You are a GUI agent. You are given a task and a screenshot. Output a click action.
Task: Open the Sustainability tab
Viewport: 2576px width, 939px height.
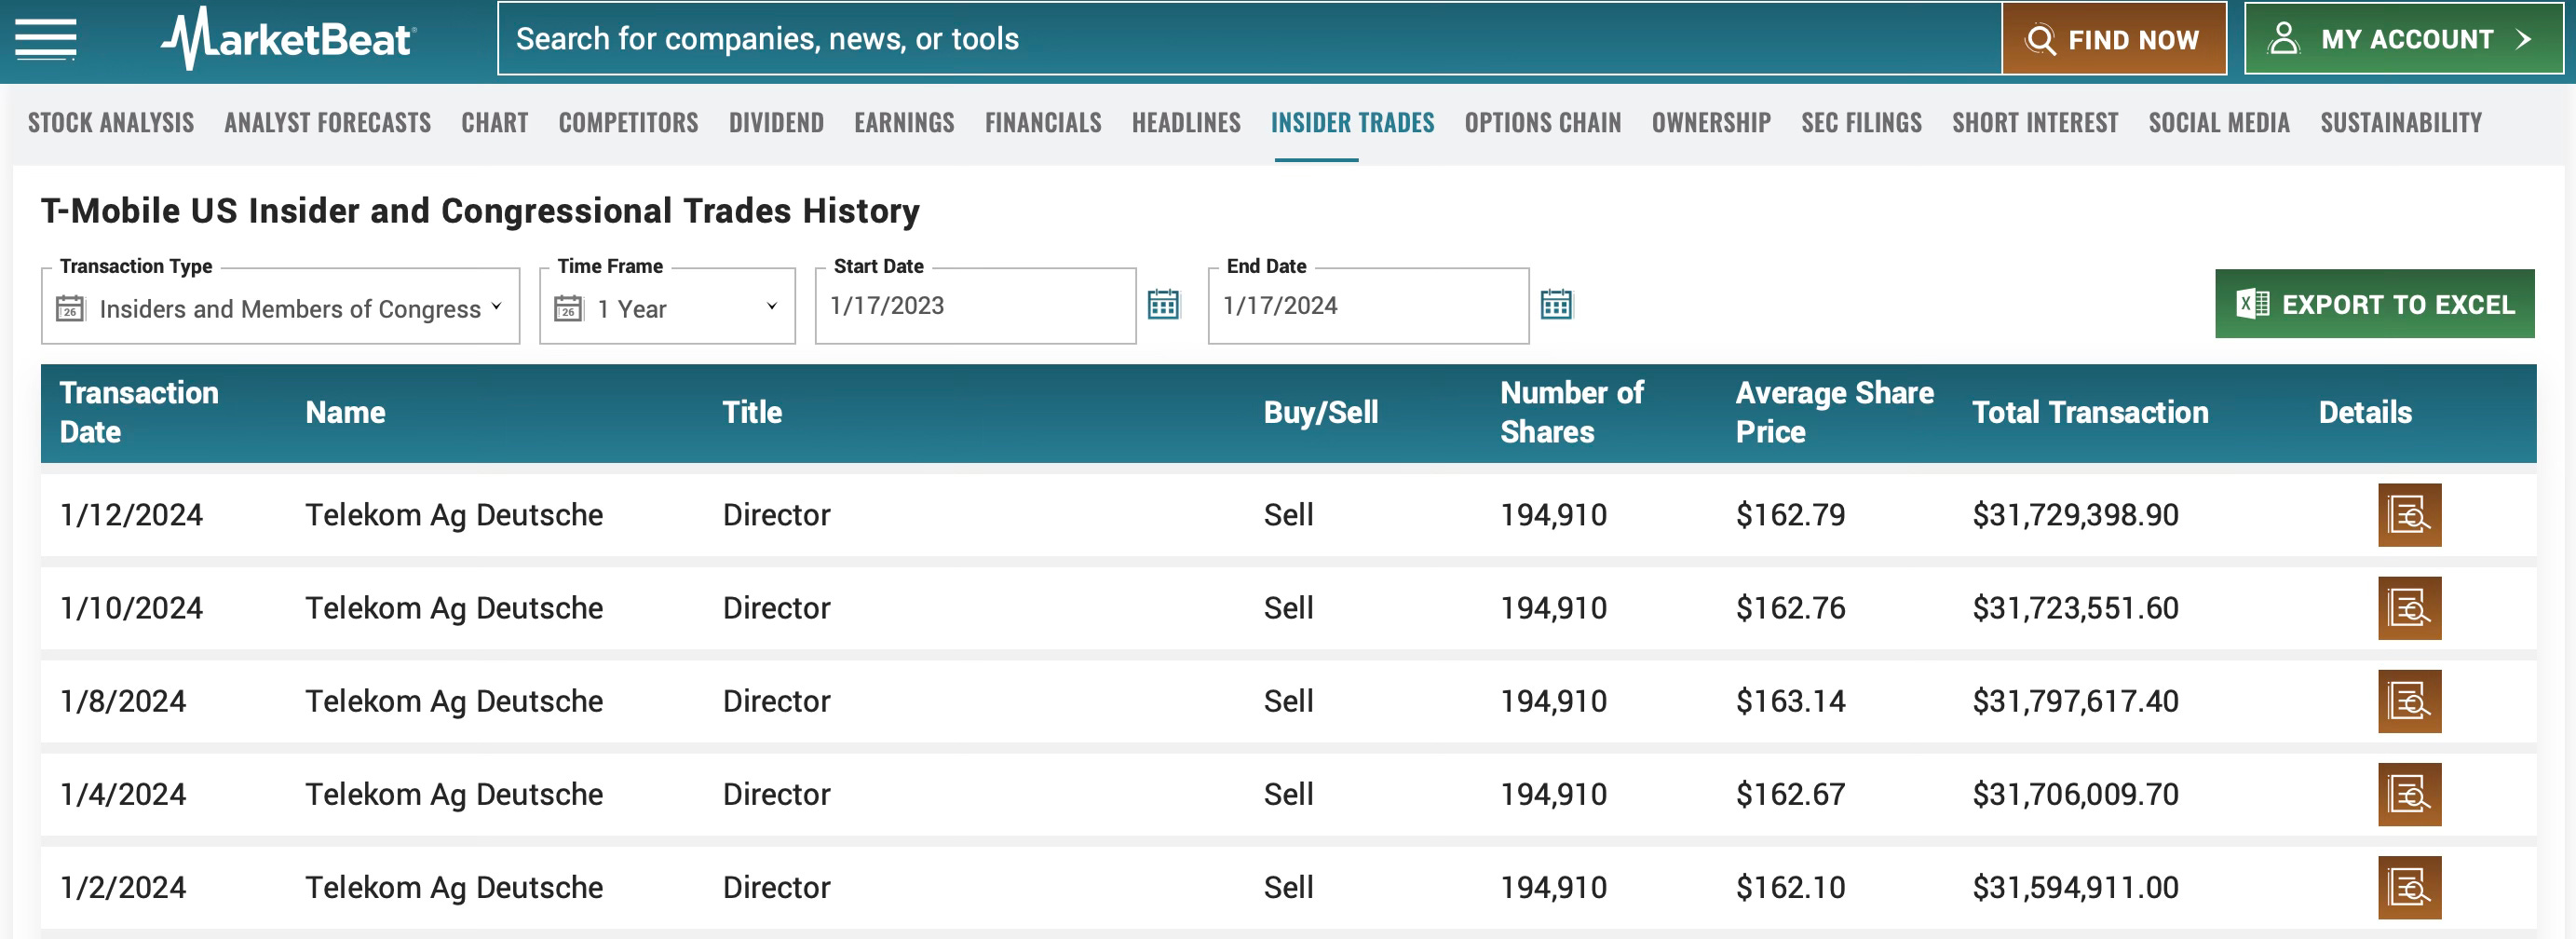tap(2400, 122)
